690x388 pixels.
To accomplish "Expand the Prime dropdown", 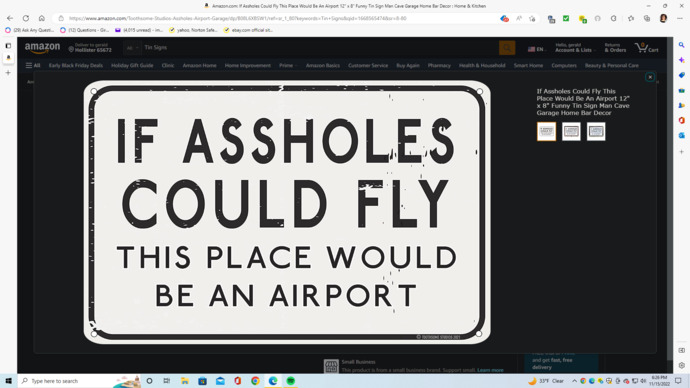I will click(x=288, y=65).
